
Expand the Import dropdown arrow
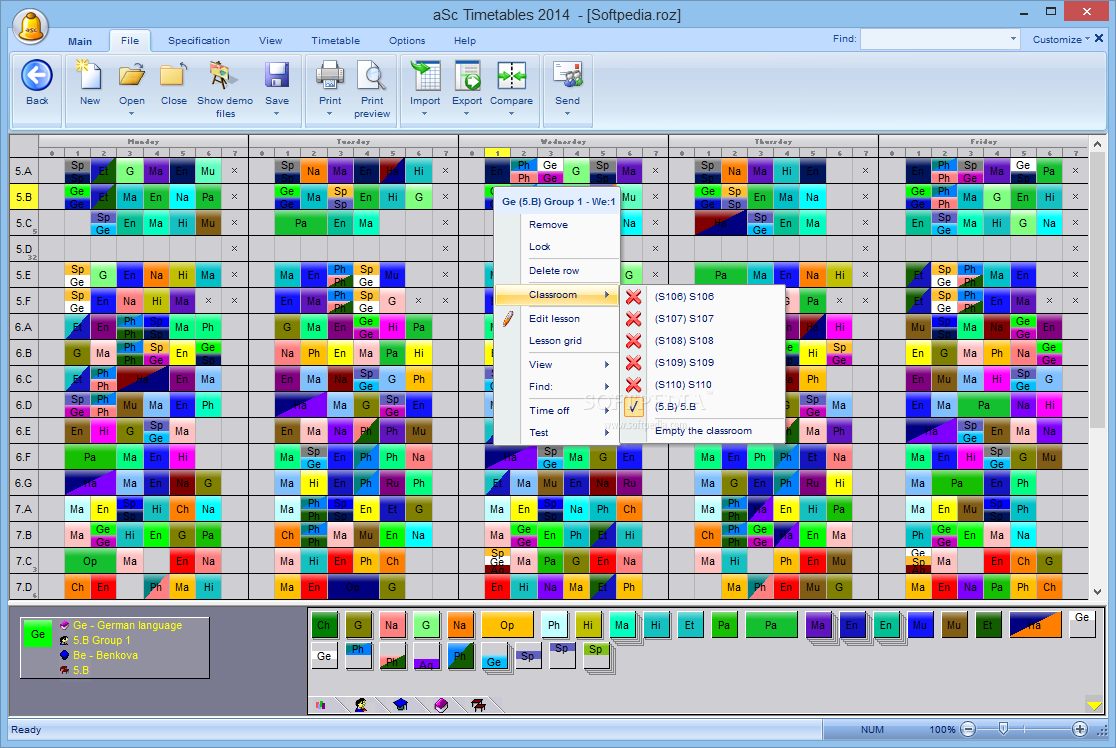point(425,114)
